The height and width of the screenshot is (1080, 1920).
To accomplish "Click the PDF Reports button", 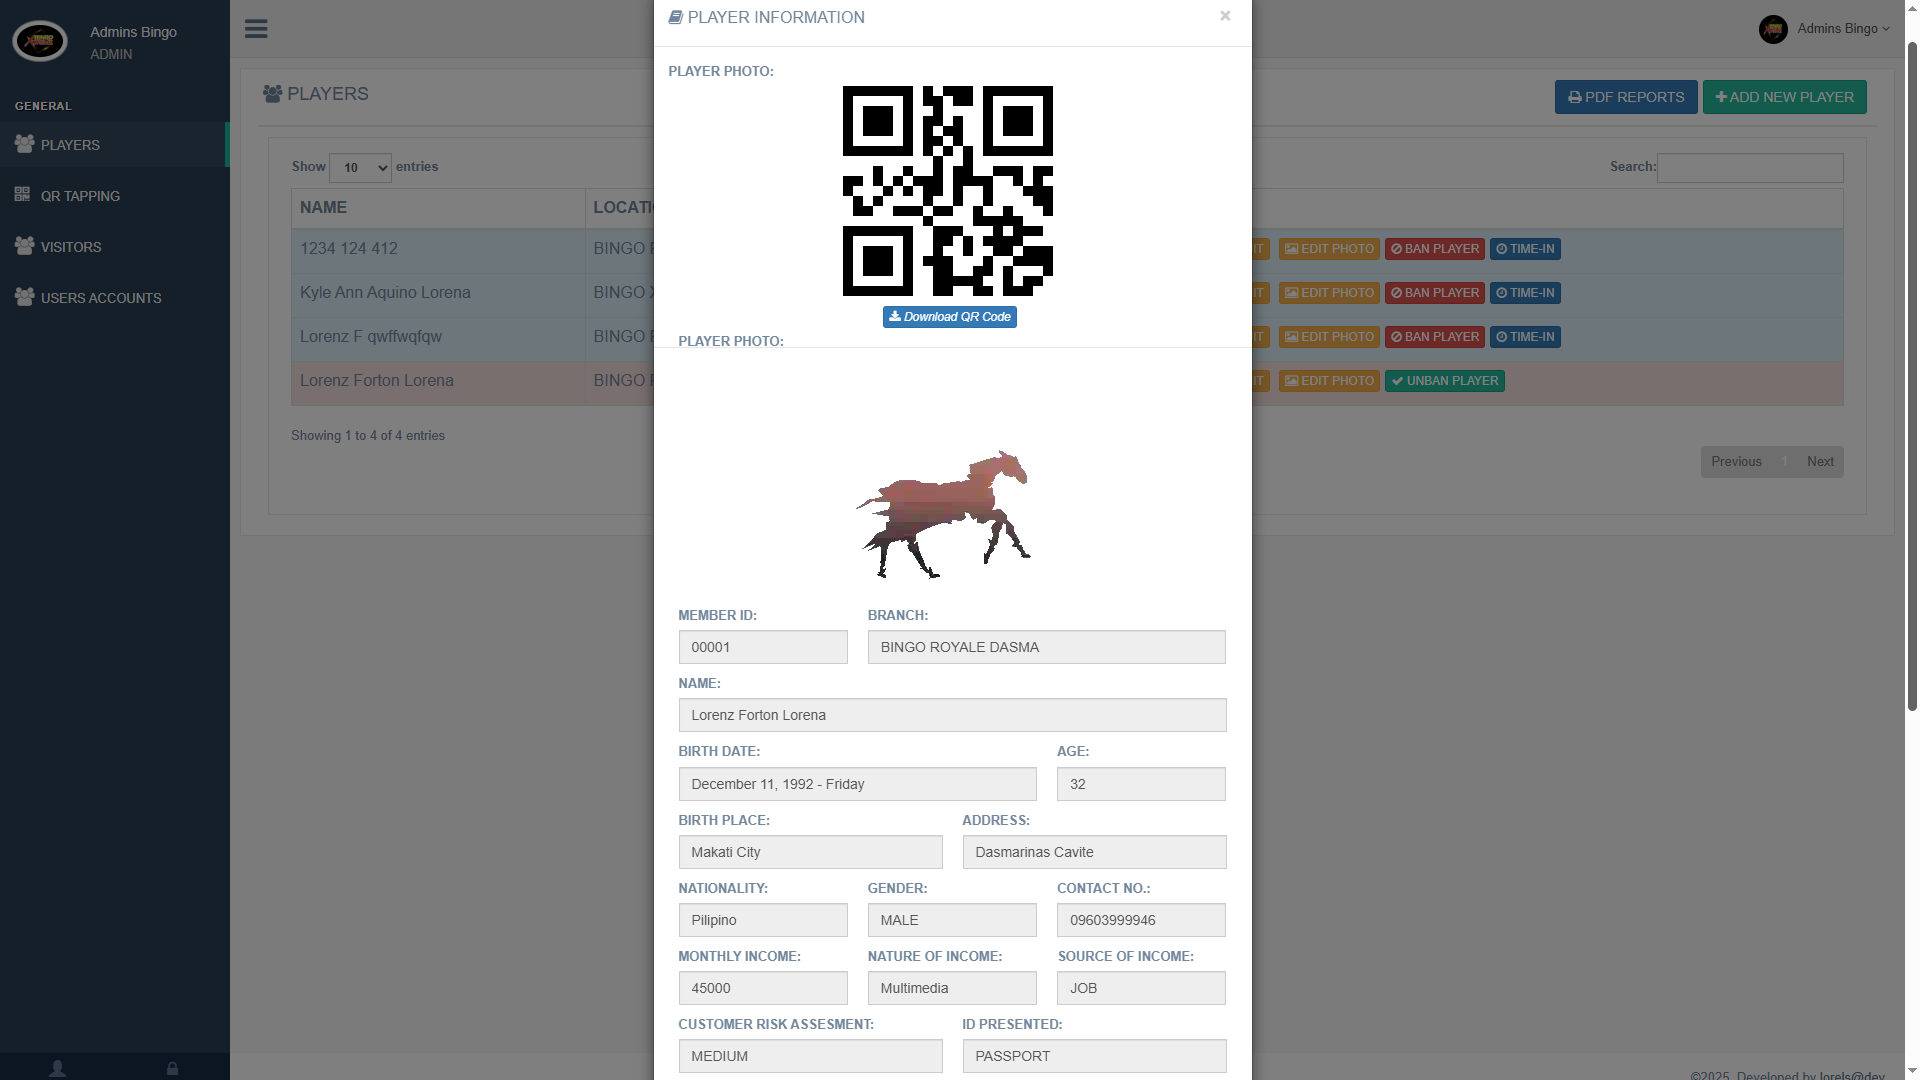I will click(1625, 97).
